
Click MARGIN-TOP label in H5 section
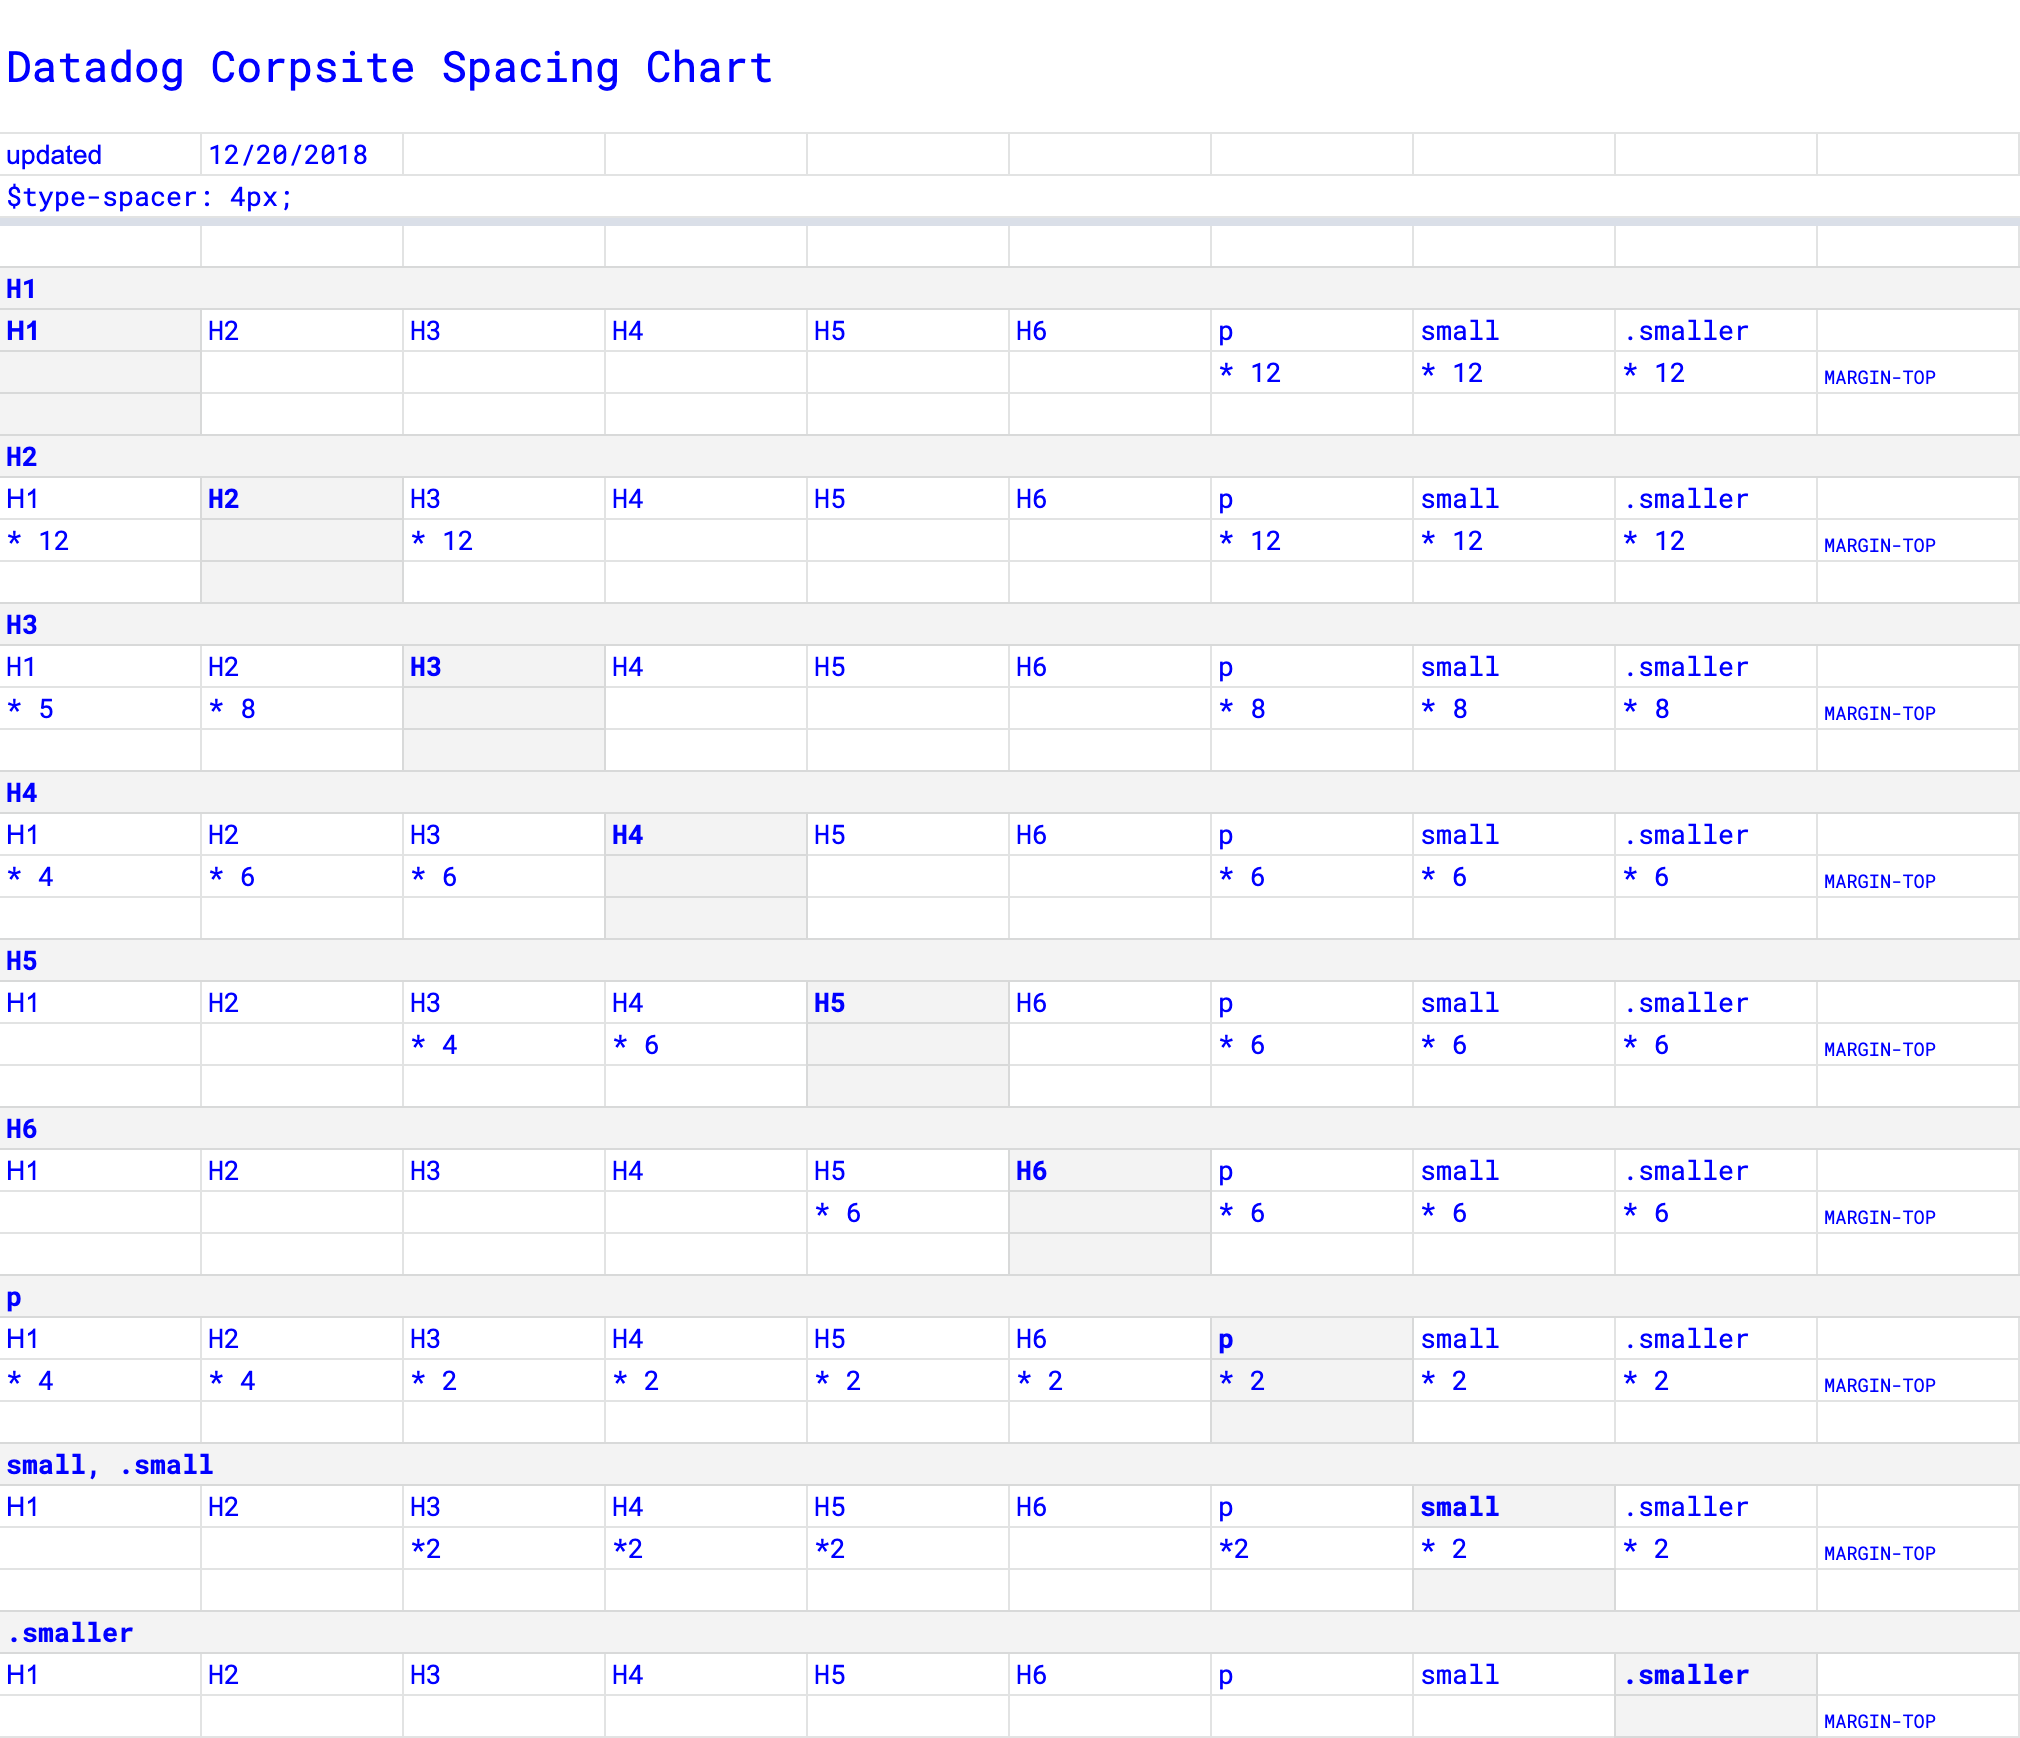[x=1879, y=1049]
